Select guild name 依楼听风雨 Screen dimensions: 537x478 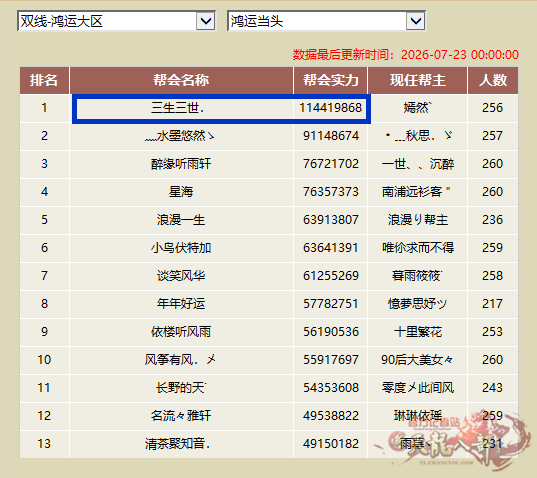coord(181,332)
